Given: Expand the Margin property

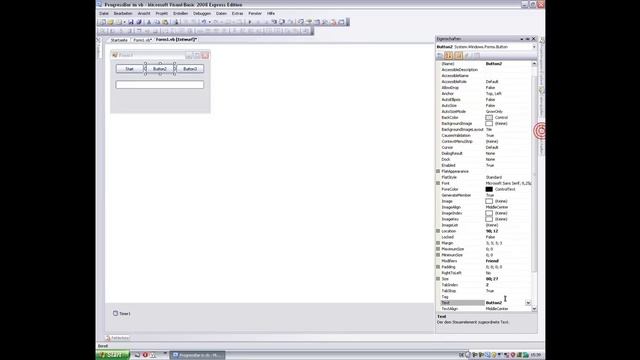Looking at the screenshot, I should pos(438,243).
